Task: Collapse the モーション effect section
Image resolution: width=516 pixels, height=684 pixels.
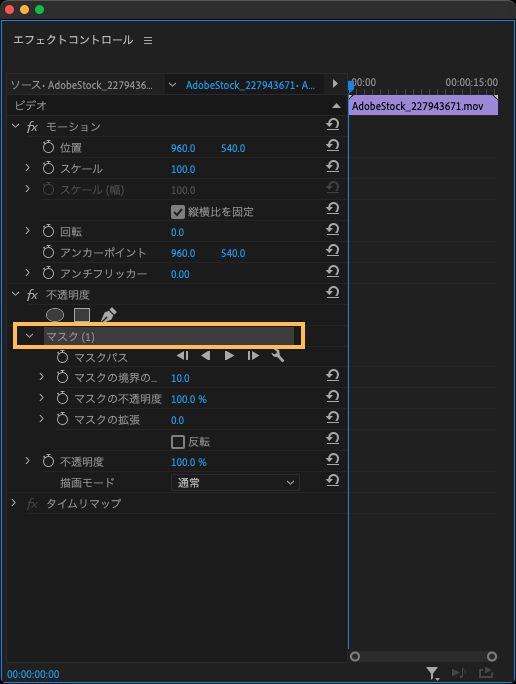Action: click(x=16, y=126)
